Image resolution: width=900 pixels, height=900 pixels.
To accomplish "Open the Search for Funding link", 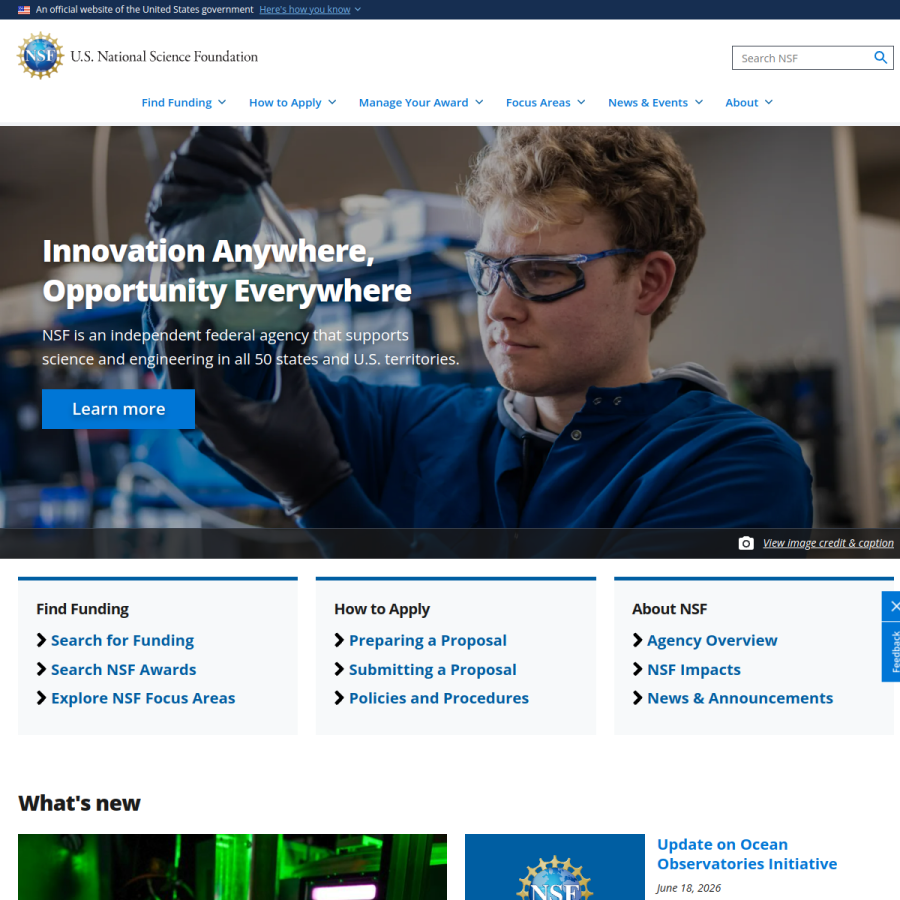I will pos(122,640).
